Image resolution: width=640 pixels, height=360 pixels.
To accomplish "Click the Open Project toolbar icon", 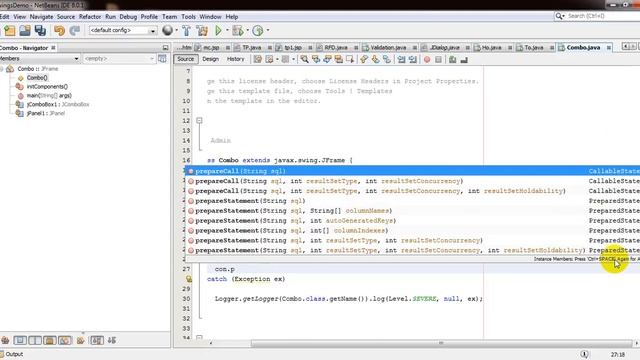I will [x=24, y=31].
